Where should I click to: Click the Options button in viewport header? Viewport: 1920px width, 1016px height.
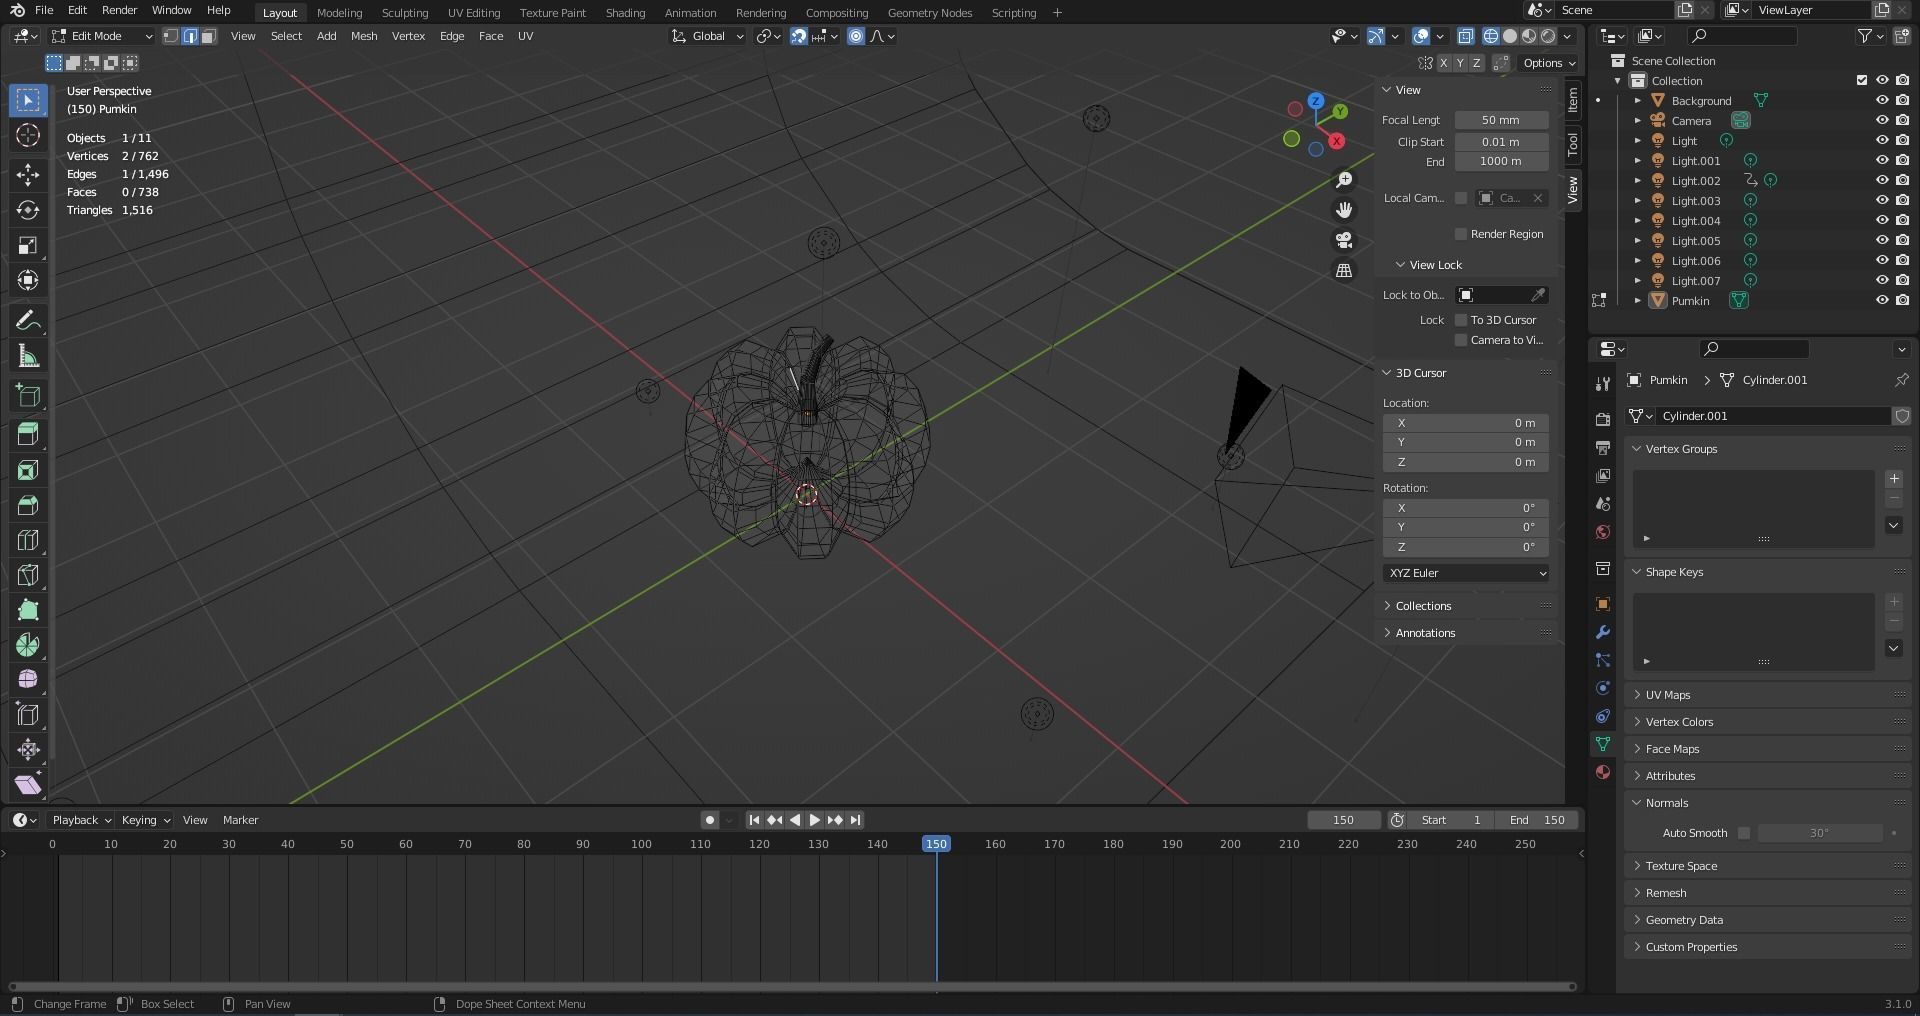[x=1549, y=63]
